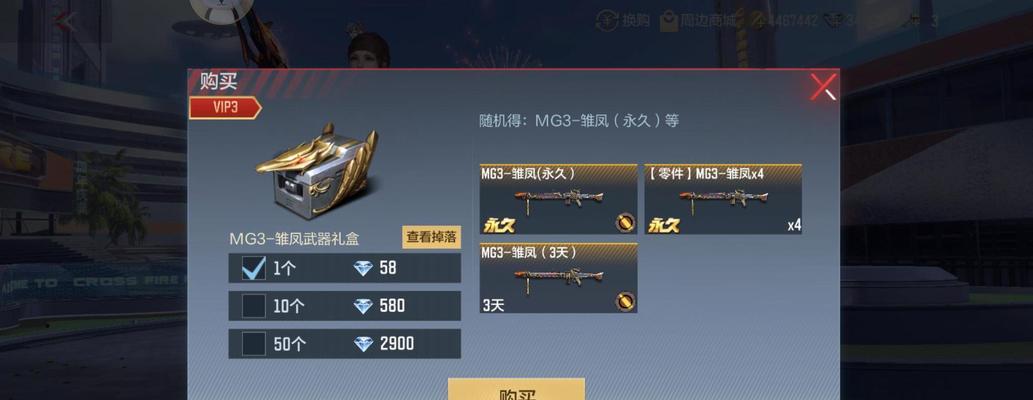Image resolution: width=1033 pixels, height=400 pixels.
Task: Select the 【零件】MG3-雏凤x4 card
Action: coord(723,199)
